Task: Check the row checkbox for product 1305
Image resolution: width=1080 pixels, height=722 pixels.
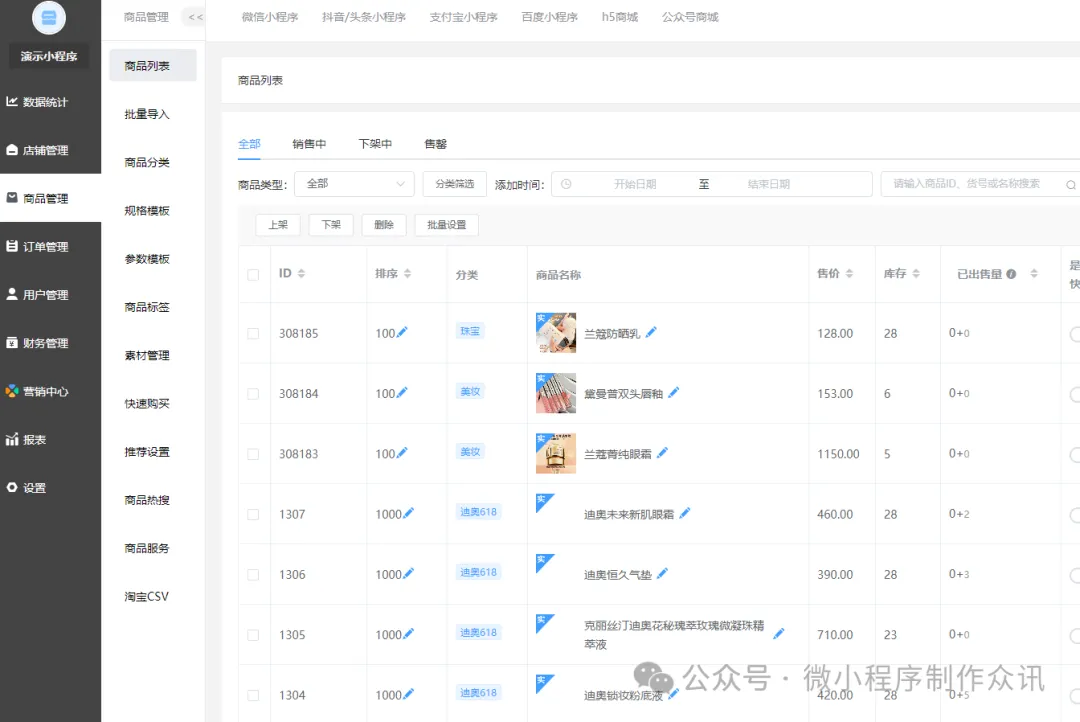Action: point(253,635)
